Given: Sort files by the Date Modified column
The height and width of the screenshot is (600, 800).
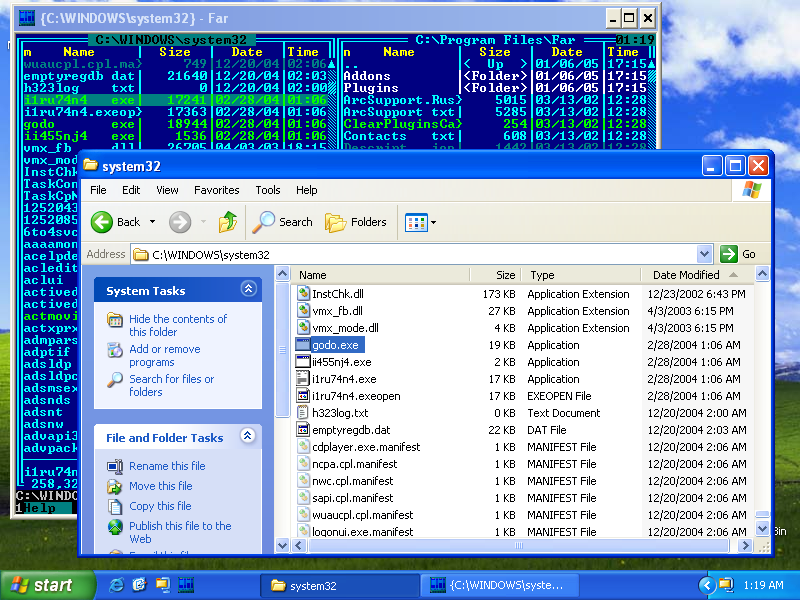Looking at the screenshot, I should (x=696, y=275).
